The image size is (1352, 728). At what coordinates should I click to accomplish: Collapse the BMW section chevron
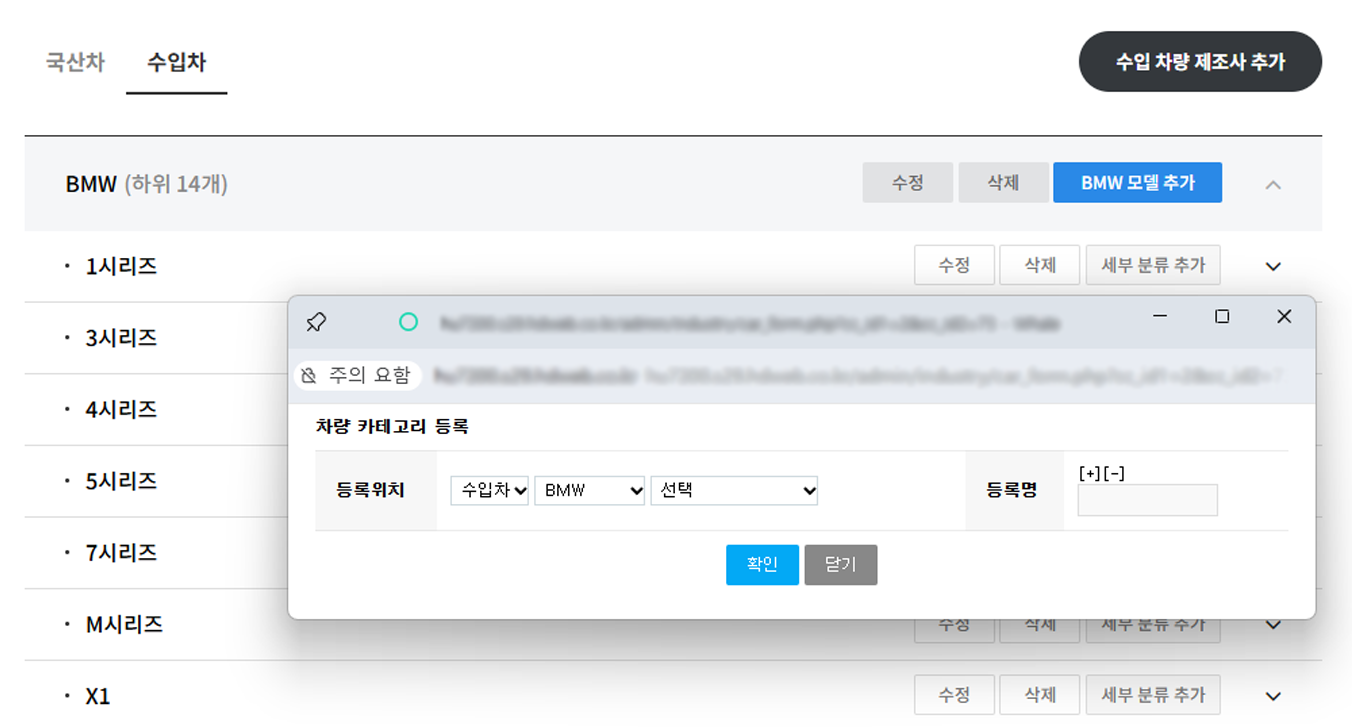tap(1273, 184)
